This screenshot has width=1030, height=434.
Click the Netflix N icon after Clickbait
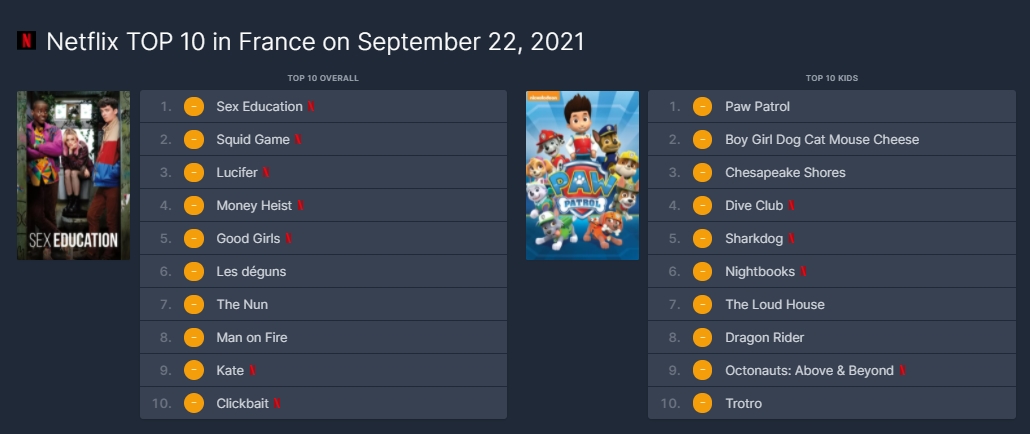277,403
